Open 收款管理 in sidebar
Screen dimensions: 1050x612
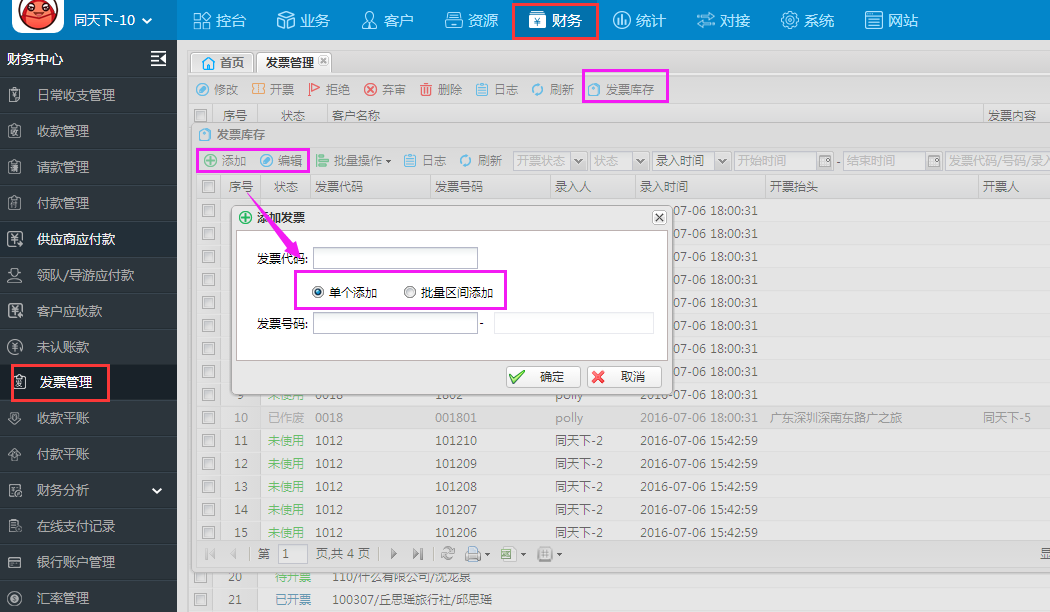click(88, 131)
